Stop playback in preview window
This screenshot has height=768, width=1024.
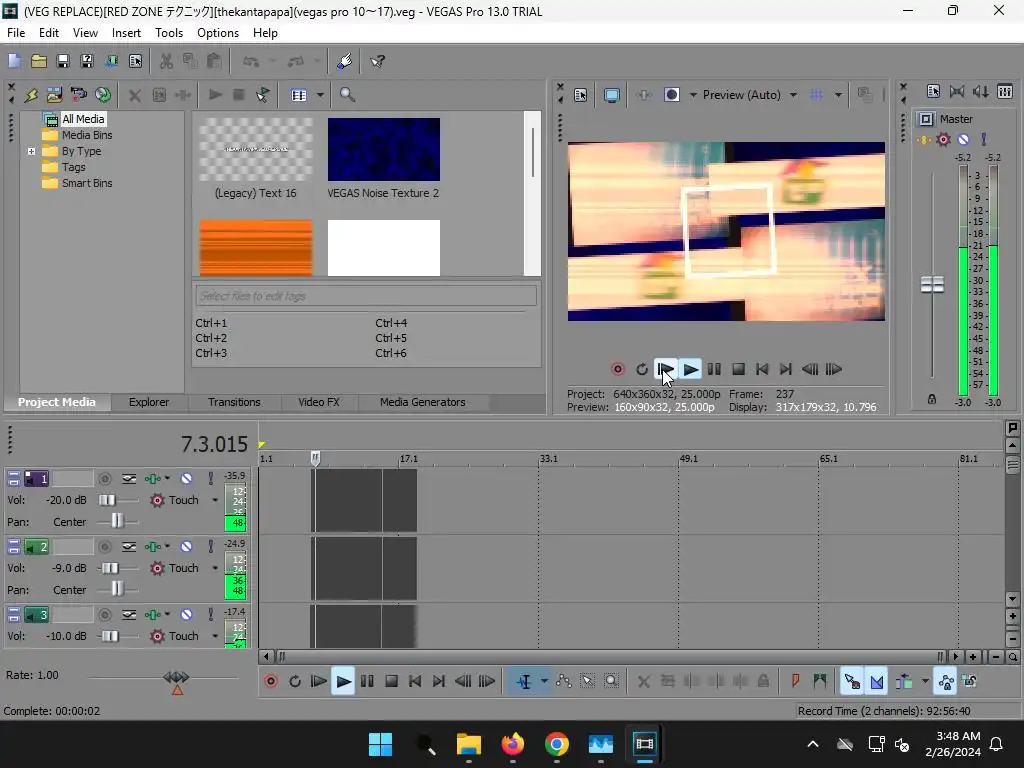click(x=739, y=369)
